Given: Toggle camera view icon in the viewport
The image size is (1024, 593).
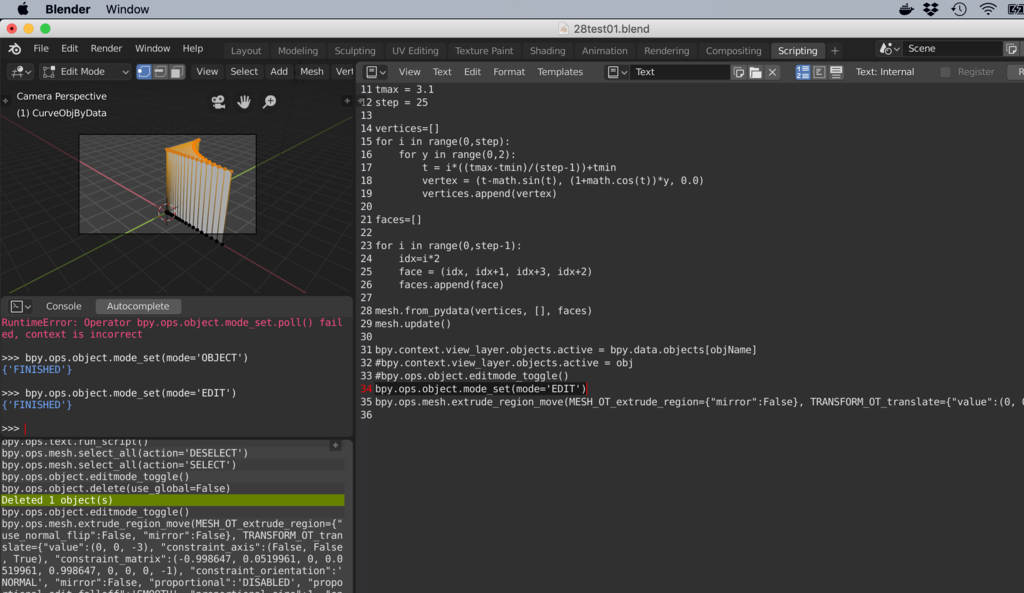Looking at the screenshot, I should 218,102.
